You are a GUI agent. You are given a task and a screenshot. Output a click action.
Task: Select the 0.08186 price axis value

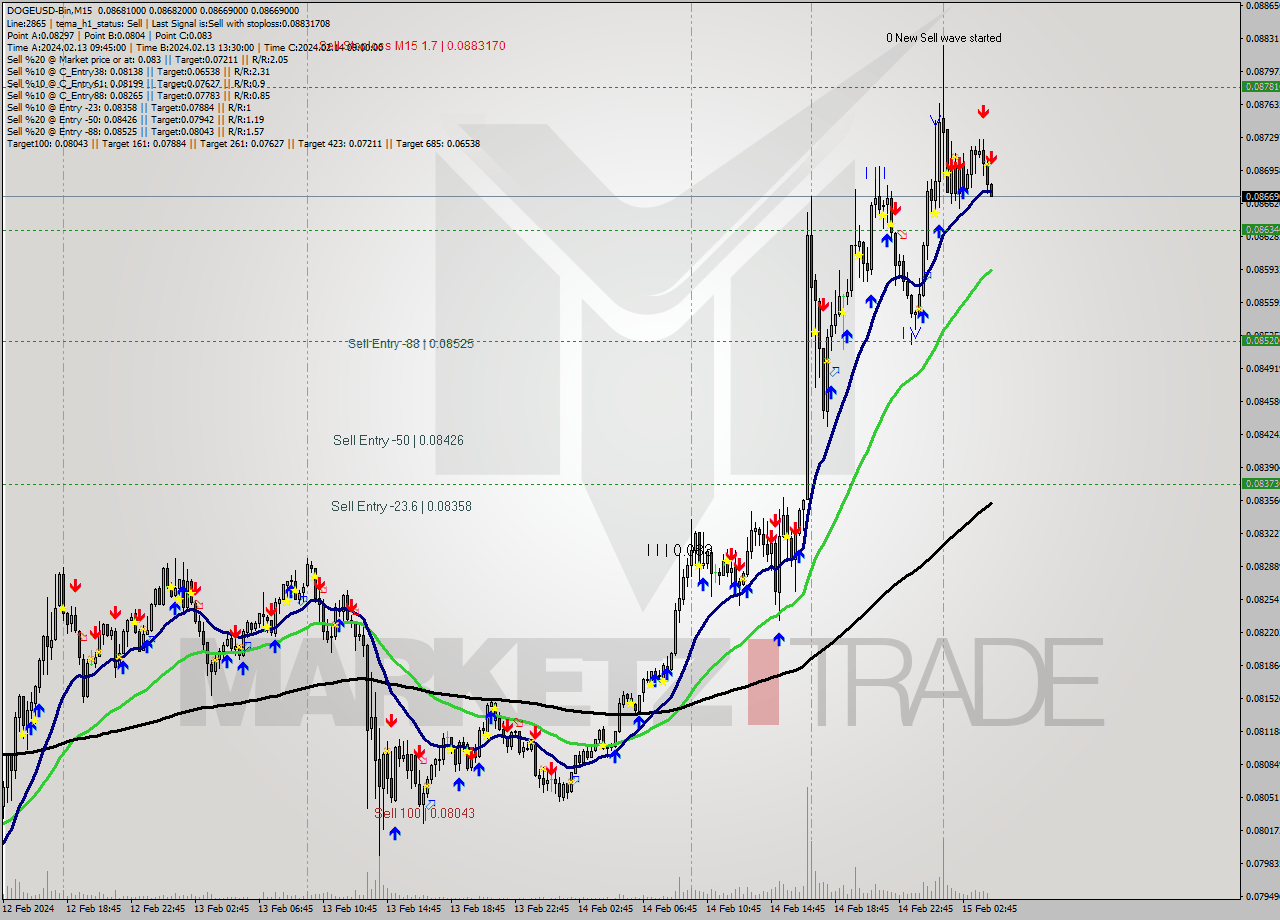pos(1262,665)
